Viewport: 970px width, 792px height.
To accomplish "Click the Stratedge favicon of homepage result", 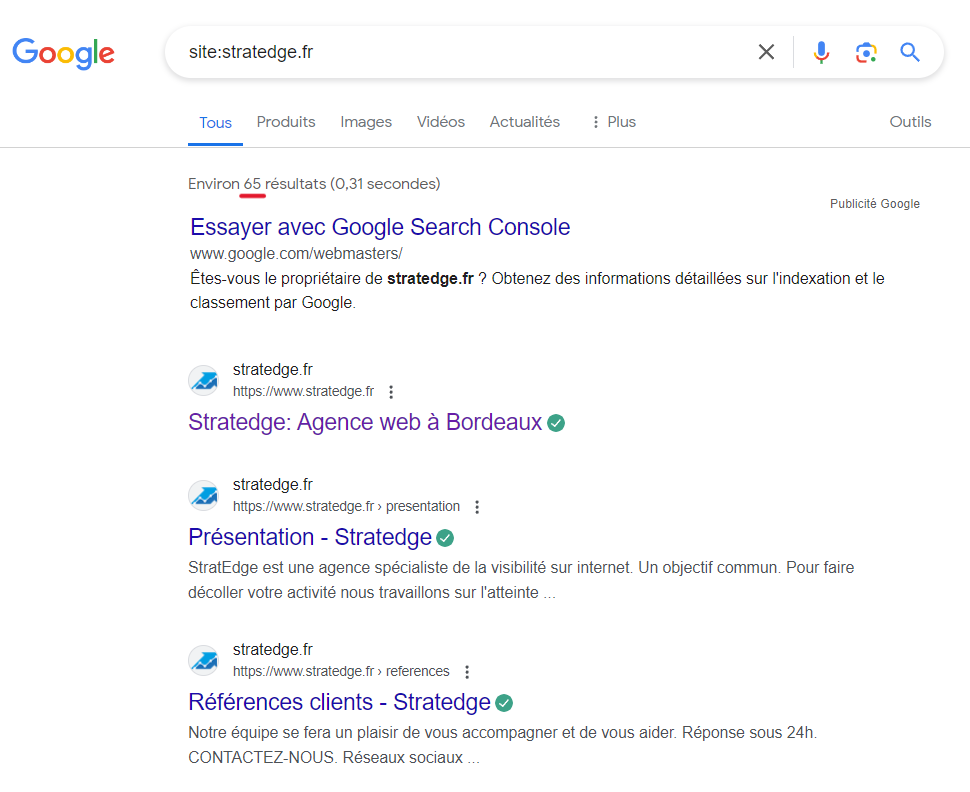I will pyautogui.click(x=204, y=381).
